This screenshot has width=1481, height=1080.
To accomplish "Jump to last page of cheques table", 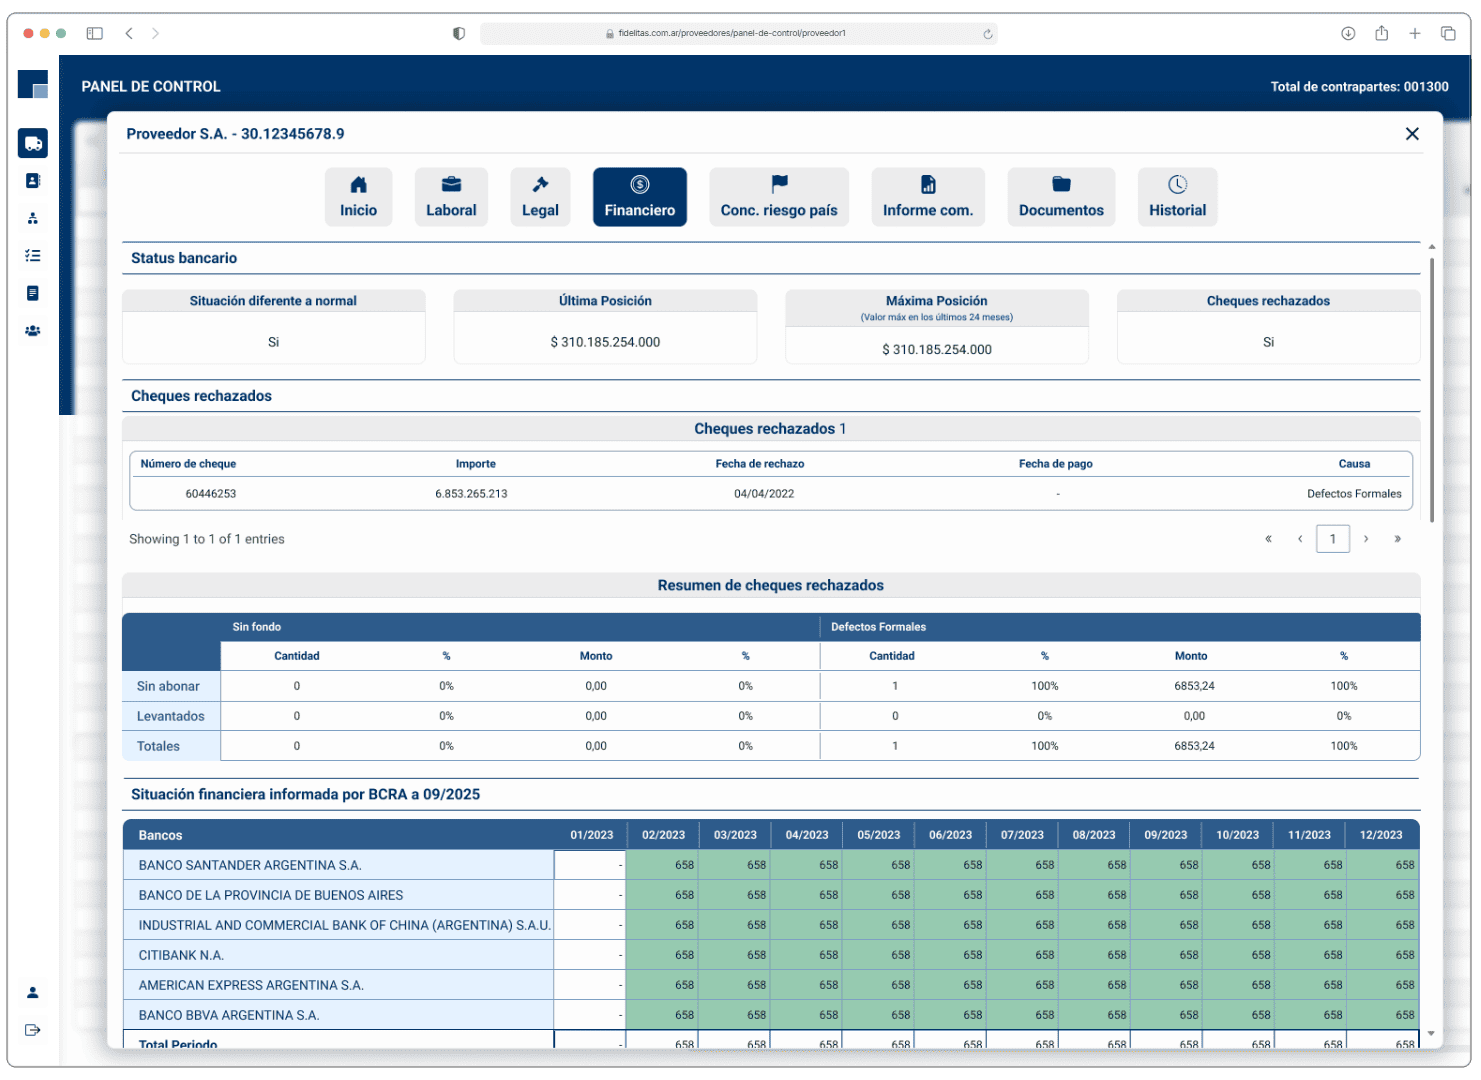I will pyautogui.click(x=1397, y=539).
